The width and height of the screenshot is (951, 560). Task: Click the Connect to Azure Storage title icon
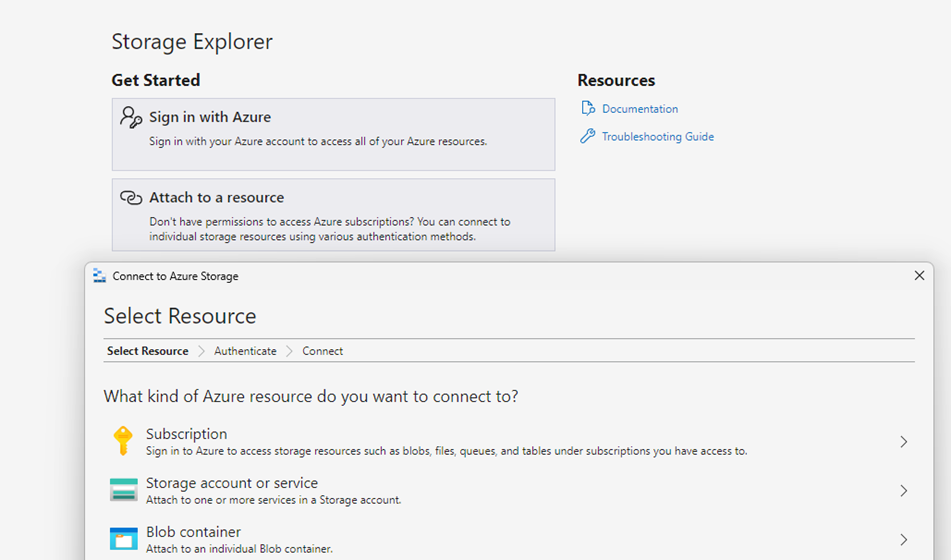pyautogui.click(x=99, y=276)
